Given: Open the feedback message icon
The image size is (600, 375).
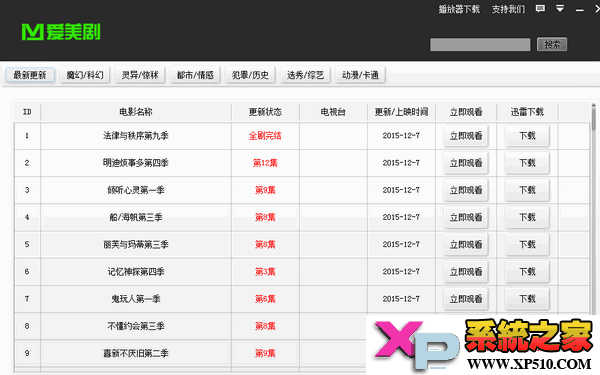Looking at the screenshot, I should pyautogui.click(x=540, y=8).
